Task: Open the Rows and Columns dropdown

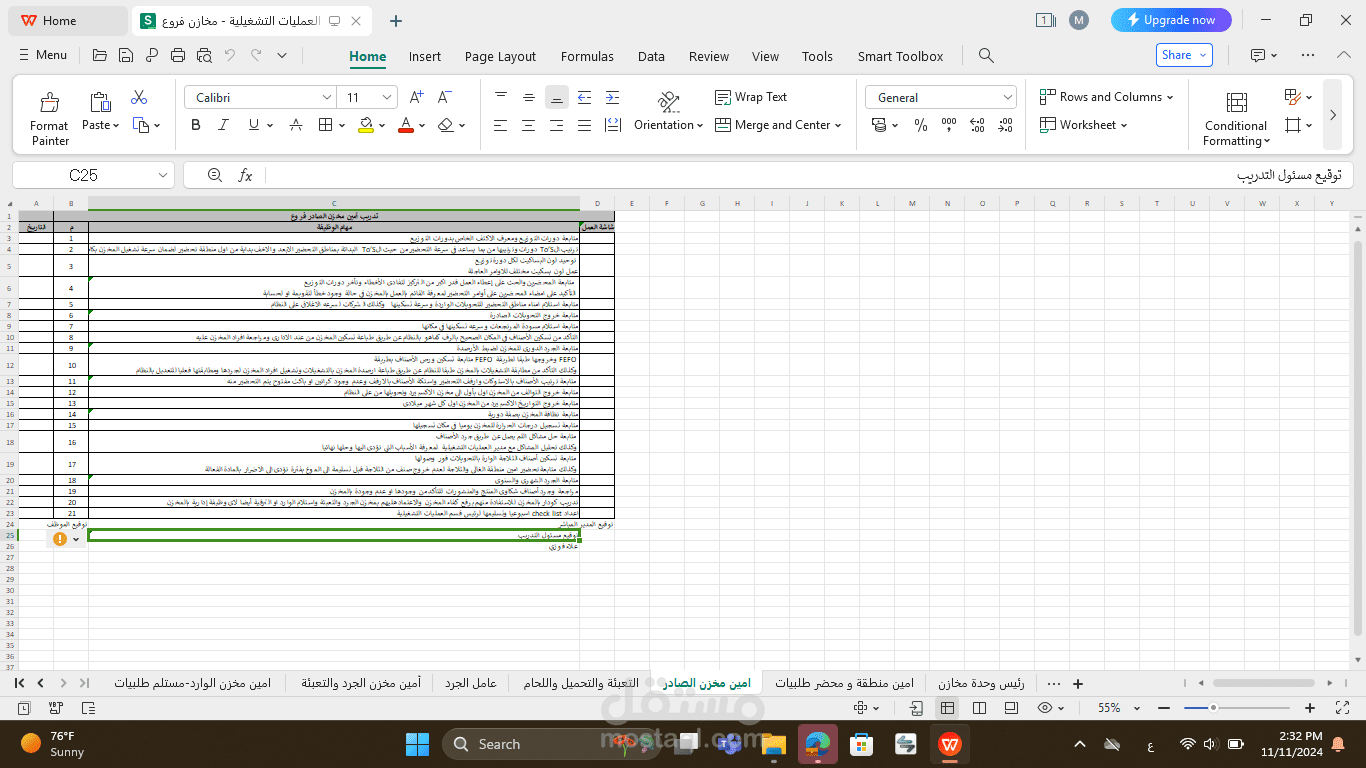Action: 1107,97
